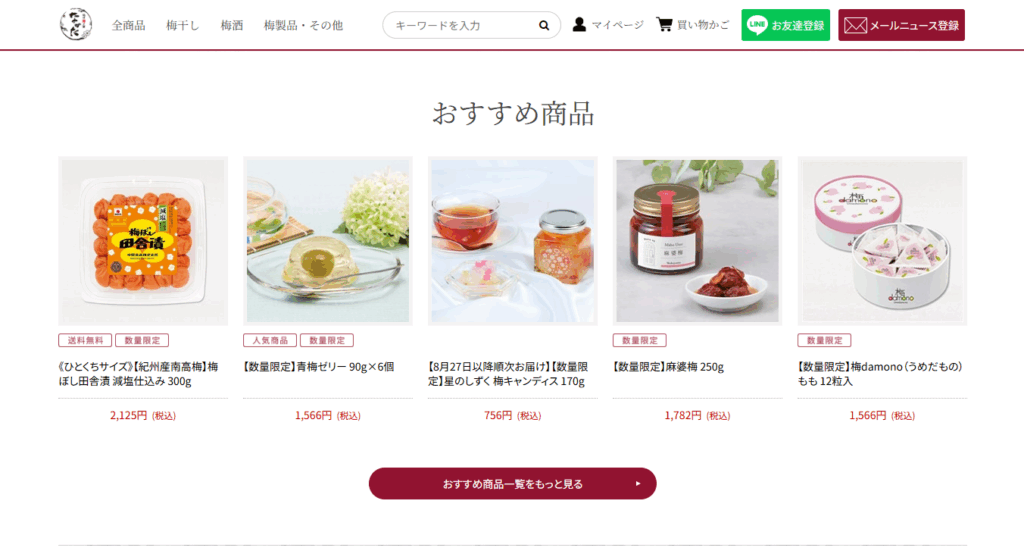Click the round shop logo icon
This screenshot has width=1024, height=554.
click(x=76, y=25)
